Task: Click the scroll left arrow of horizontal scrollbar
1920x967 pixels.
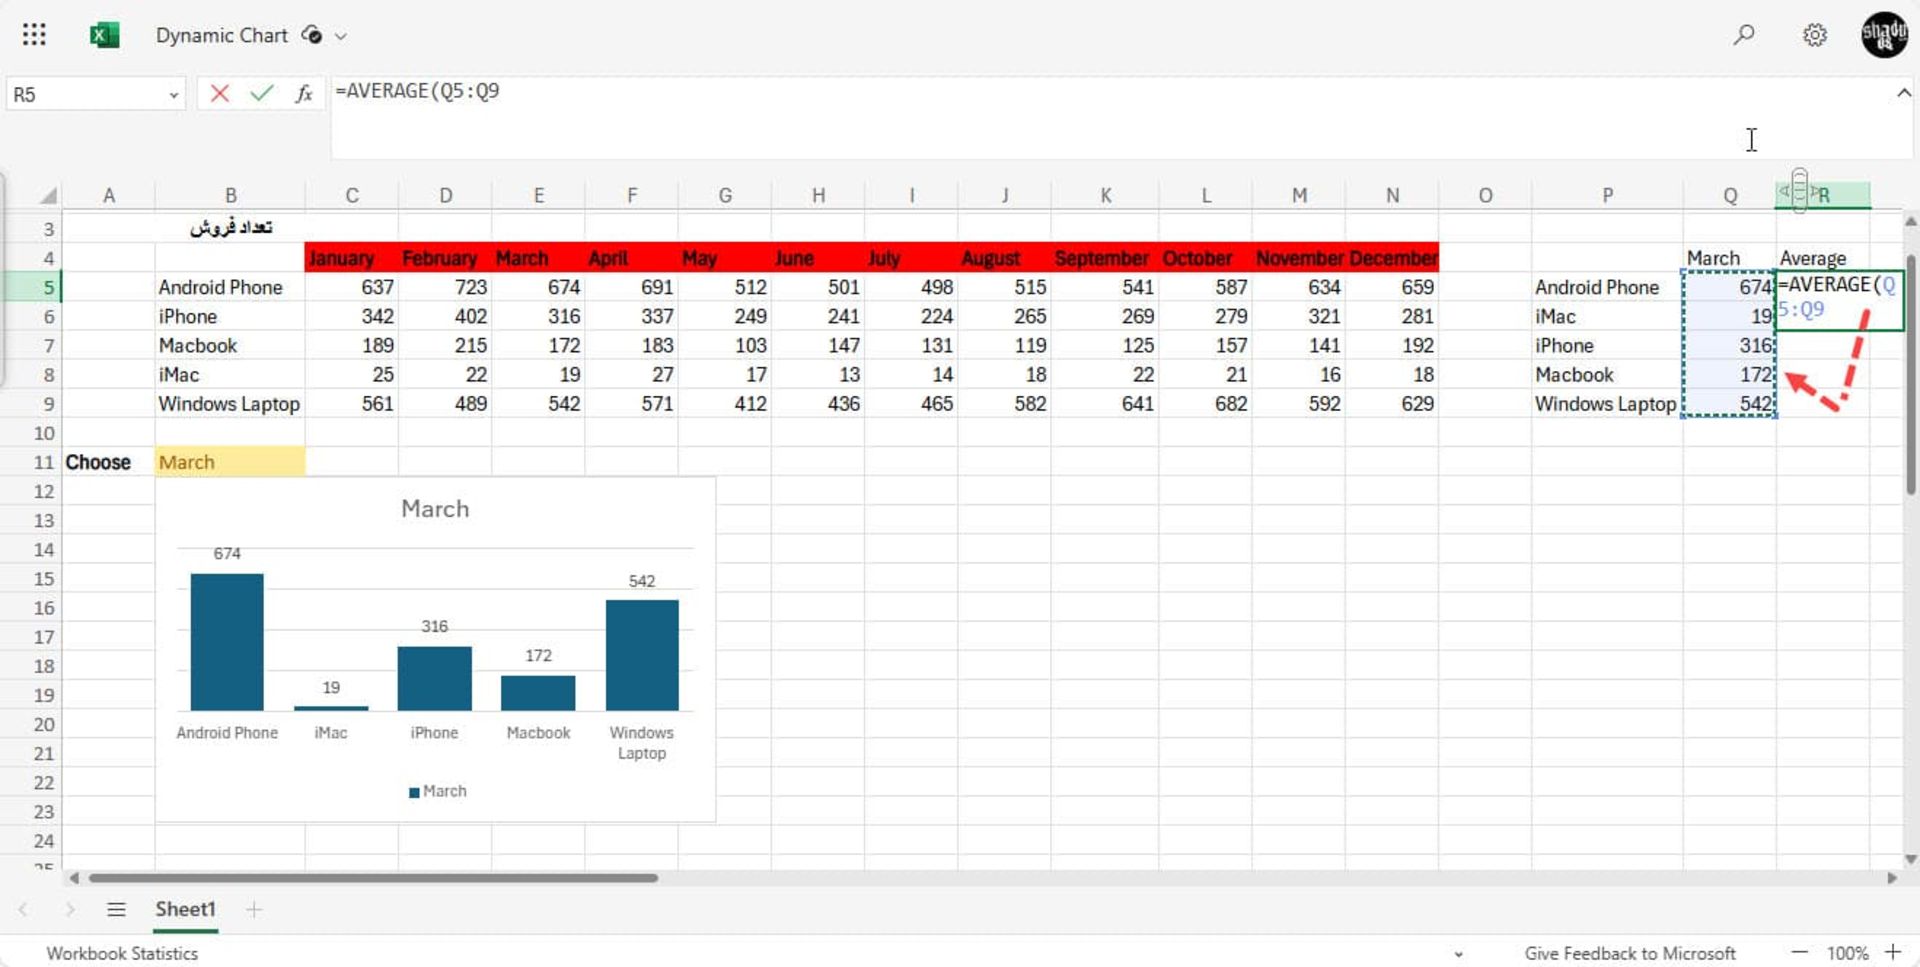Action: (x=74, y=878)
